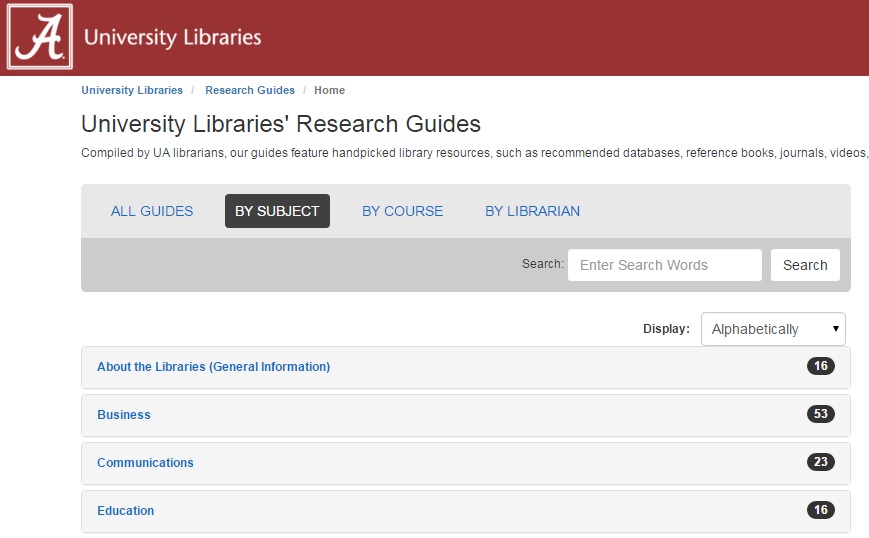This screenshot has height=538, width=869.
Task: Click the 53 count badge for Business
Action: click(820, 414)
